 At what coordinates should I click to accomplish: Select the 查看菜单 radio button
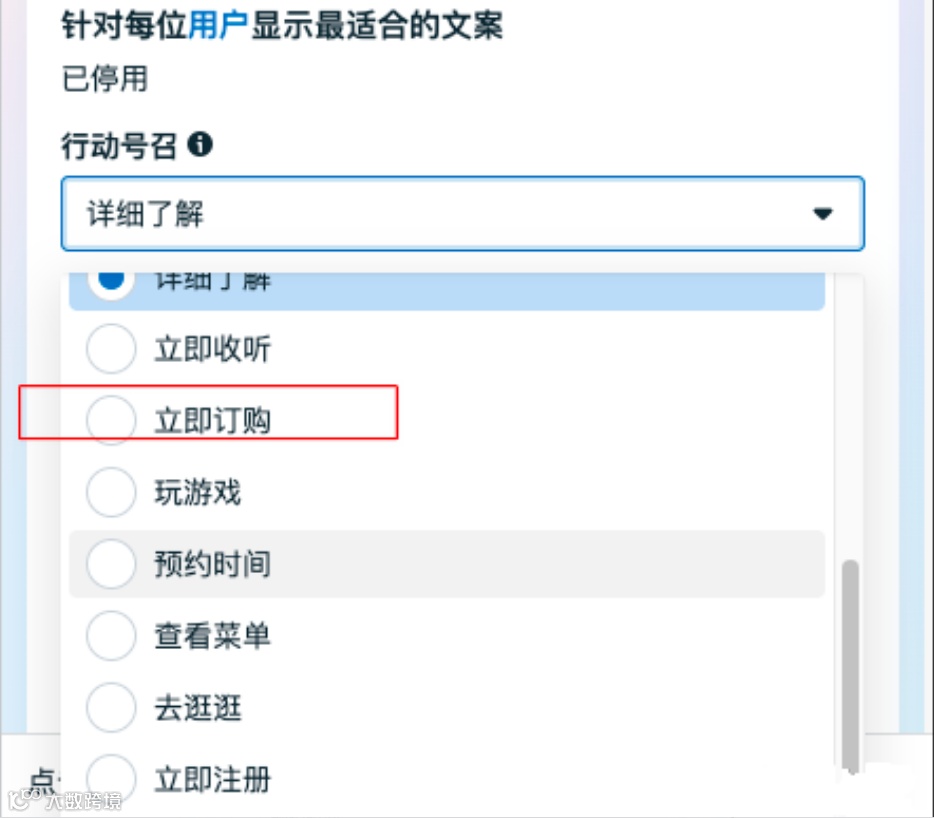click(111, 636)
